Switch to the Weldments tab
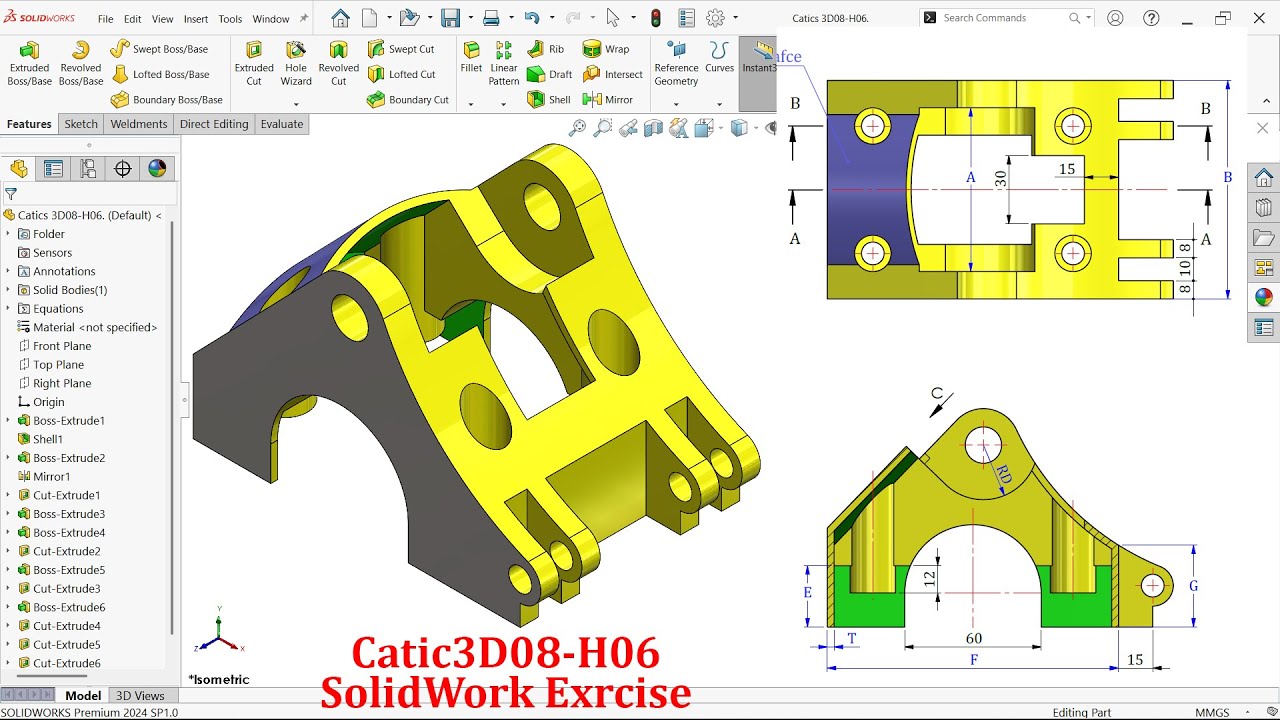Image resolution: width=1280 pixels, height=720 pixels. tap(139, 124)
